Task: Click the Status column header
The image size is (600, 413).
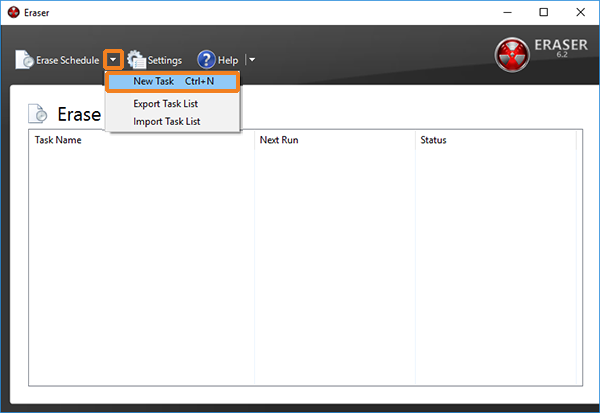Action: [x=433, y=140]
